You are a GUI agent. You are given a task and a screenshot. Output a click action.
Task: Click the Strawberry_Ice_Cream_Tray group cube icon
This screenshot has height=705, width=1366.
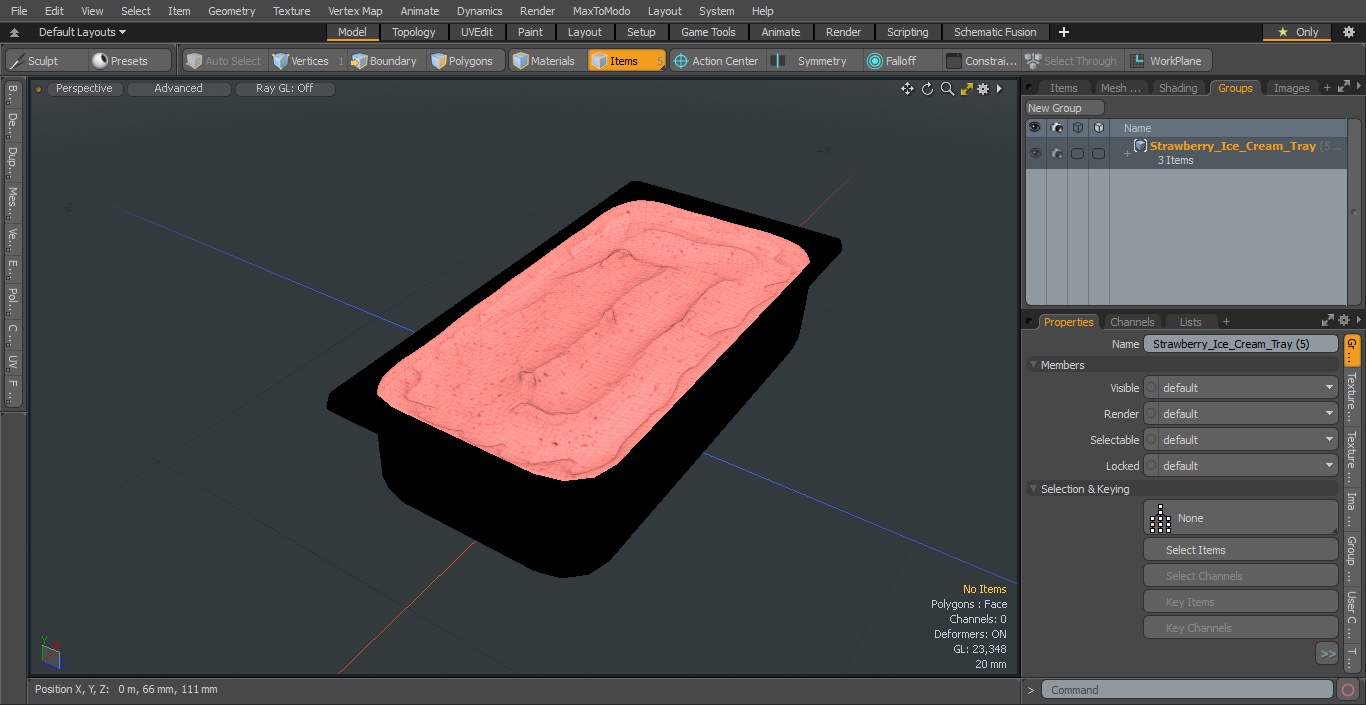(x=1140, y=146)
